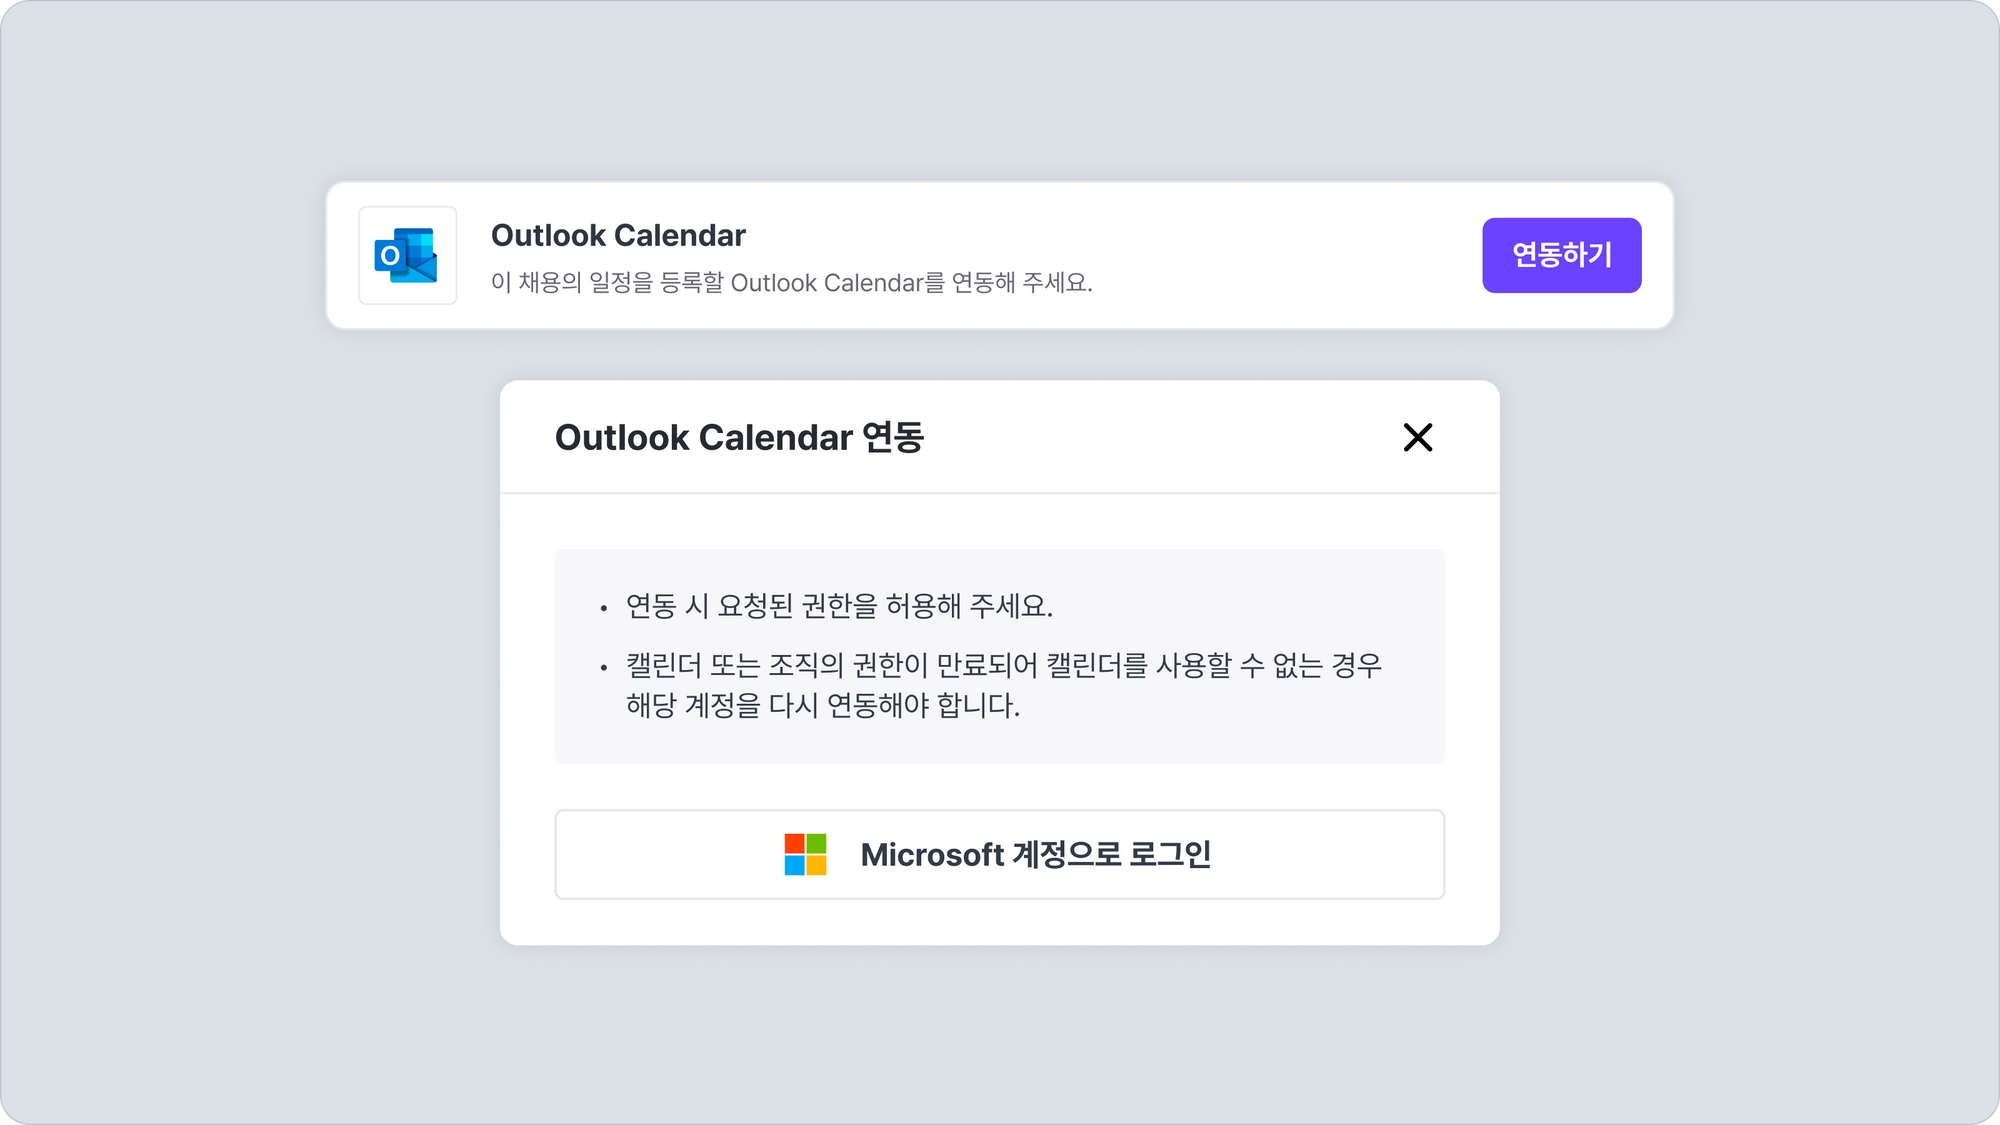The height and width of the screenshot is (1125, 2000).
Task: Click the bullet dot before 캘린더 또는 조직의
Action: [x=603, y=667]
